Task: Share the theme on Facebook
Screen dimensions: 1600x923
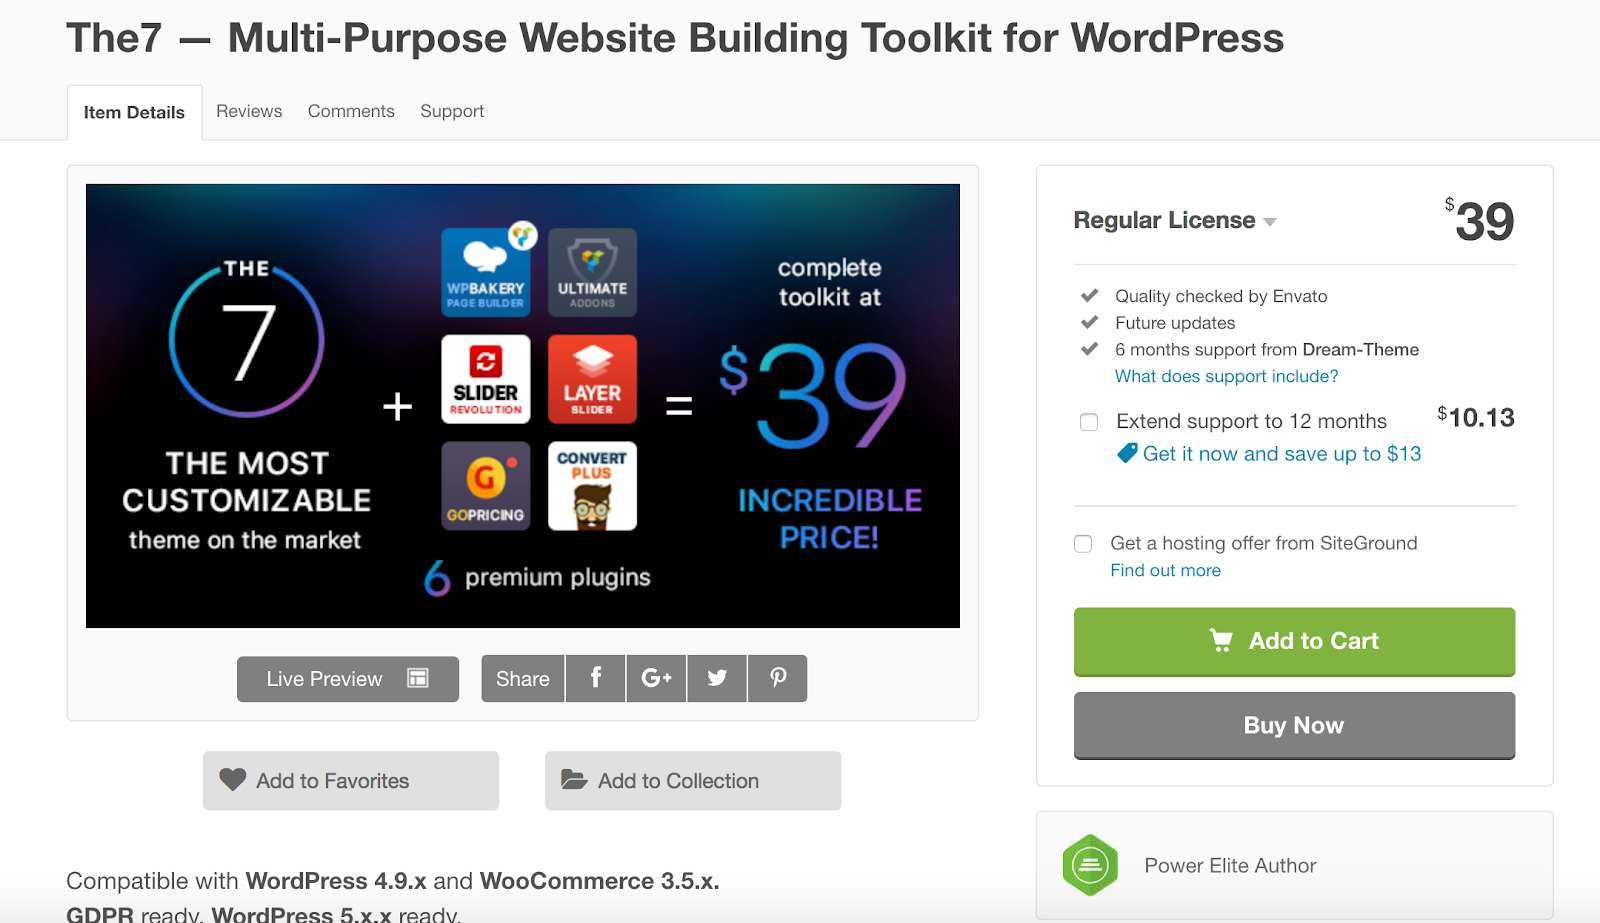Action: pos(596,678)
